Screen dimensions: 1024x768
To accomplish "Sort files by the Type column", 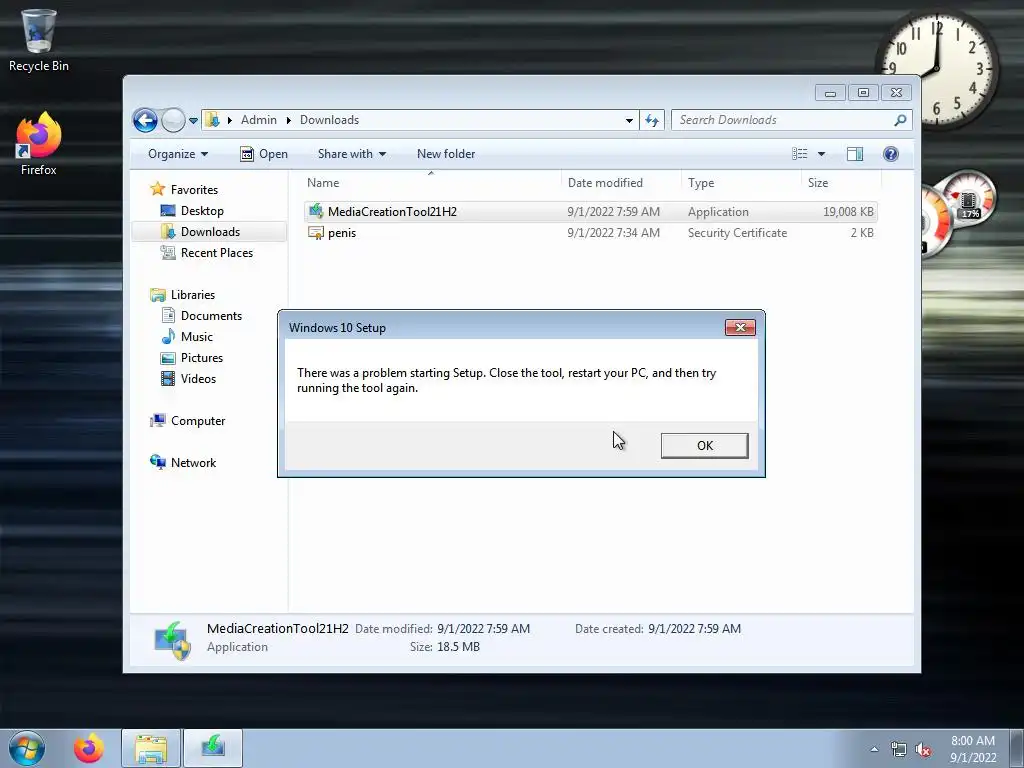I will pyautogui.click(x=741, y=183).
